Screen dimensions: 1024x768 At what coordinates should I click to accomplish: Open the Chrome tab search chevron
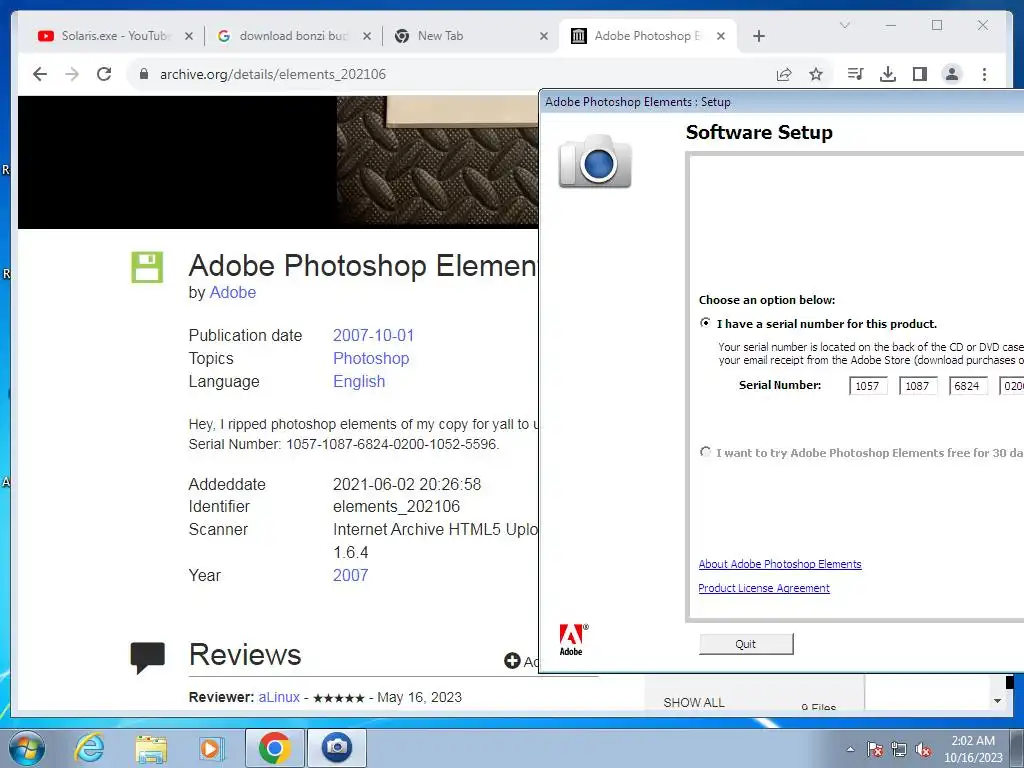(x=844, y=25)
